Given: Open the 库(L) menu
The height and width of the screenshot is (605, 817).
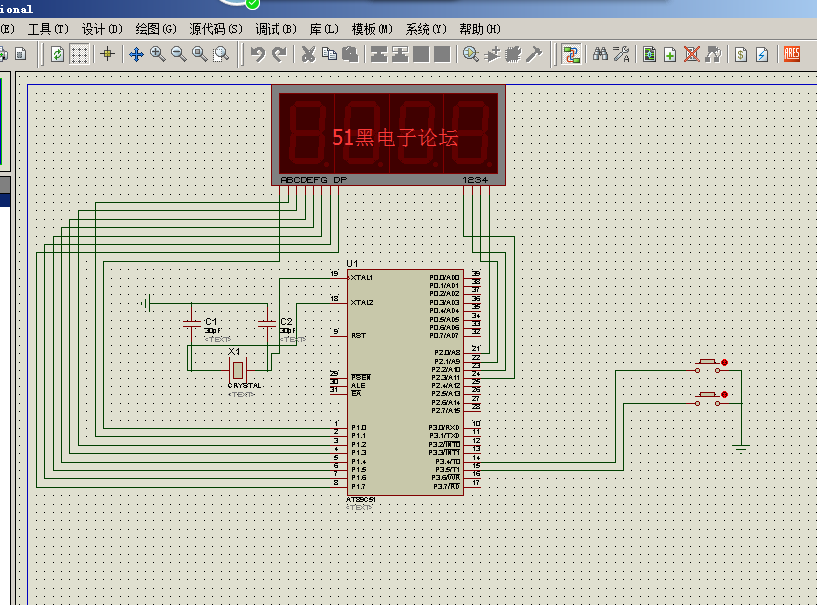Looking at the screenshot, I should pyautogui.click(x=324, y=29).
